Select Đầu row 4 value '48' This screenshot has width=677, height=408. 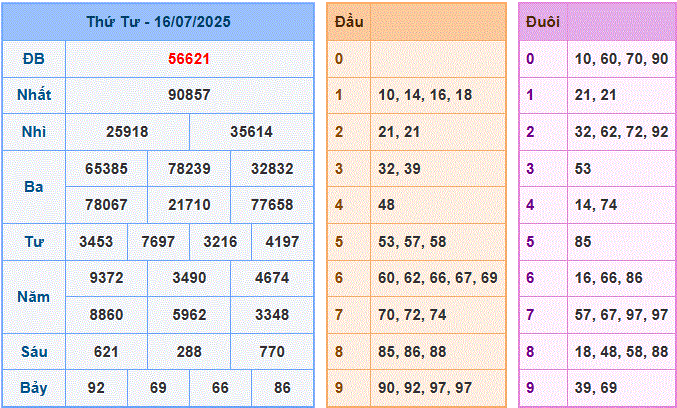coord(386,205)
